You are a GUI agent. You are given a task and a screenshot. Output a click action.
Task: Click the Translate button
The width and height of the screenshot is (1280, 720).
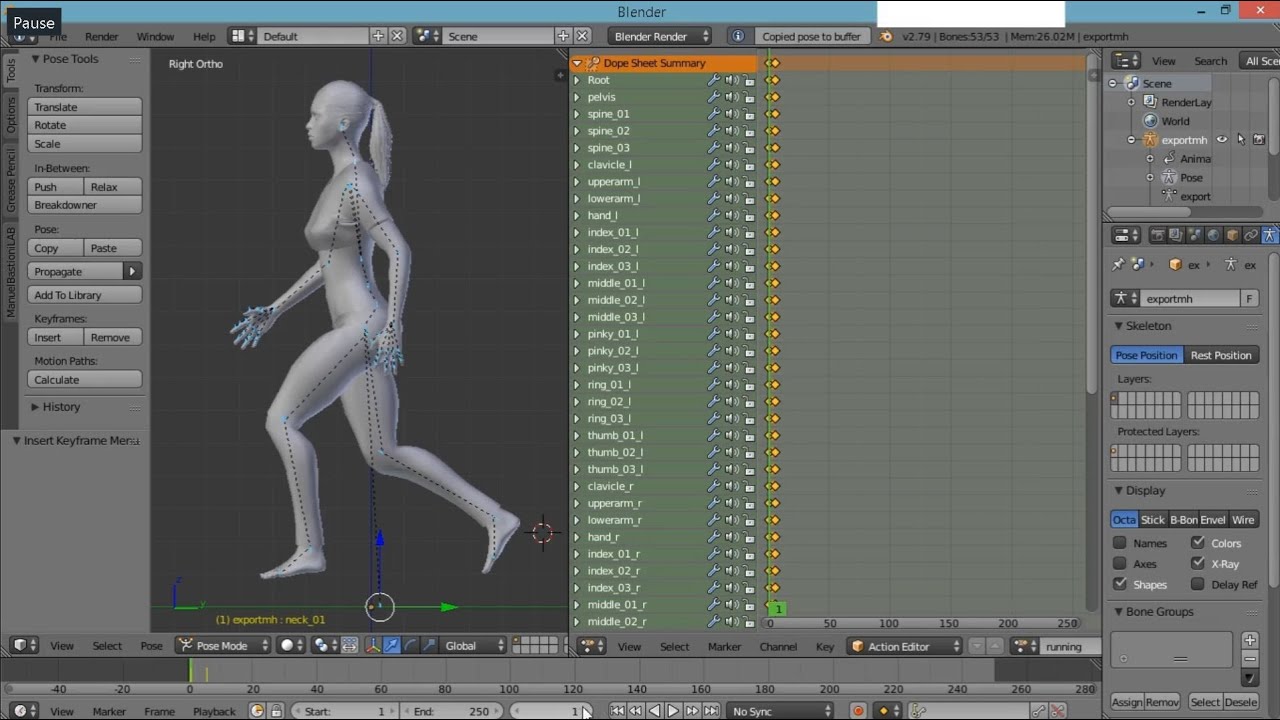tap(85, 107)
